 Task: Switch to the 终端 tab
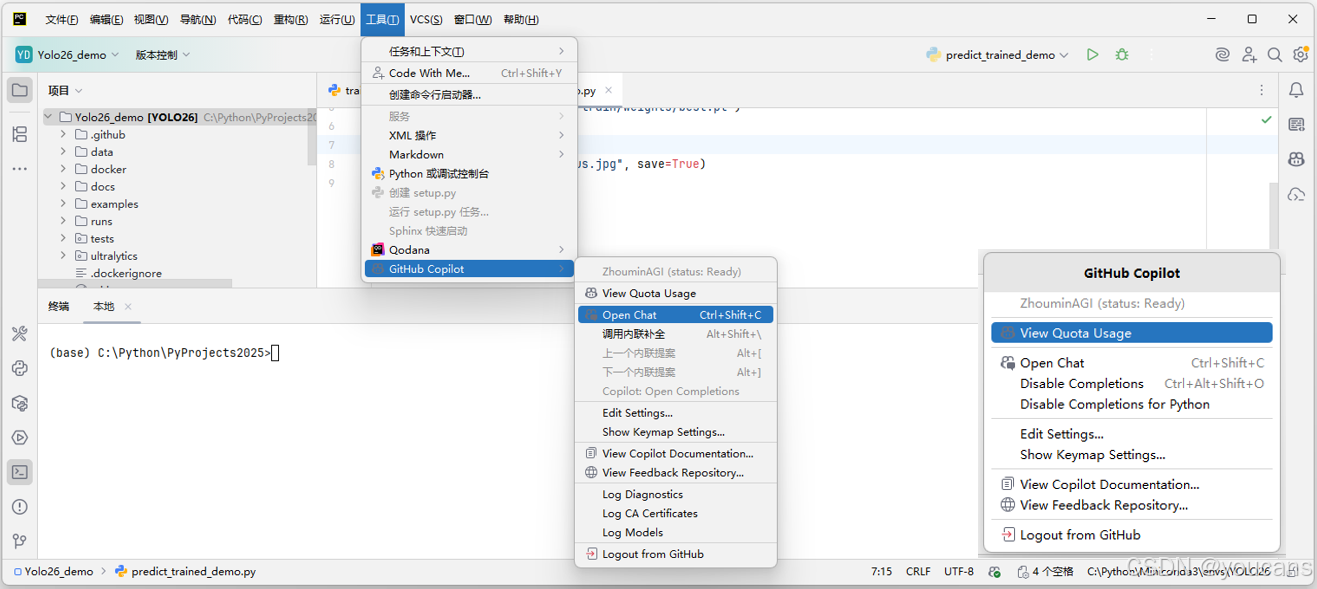tap(59, 307)
